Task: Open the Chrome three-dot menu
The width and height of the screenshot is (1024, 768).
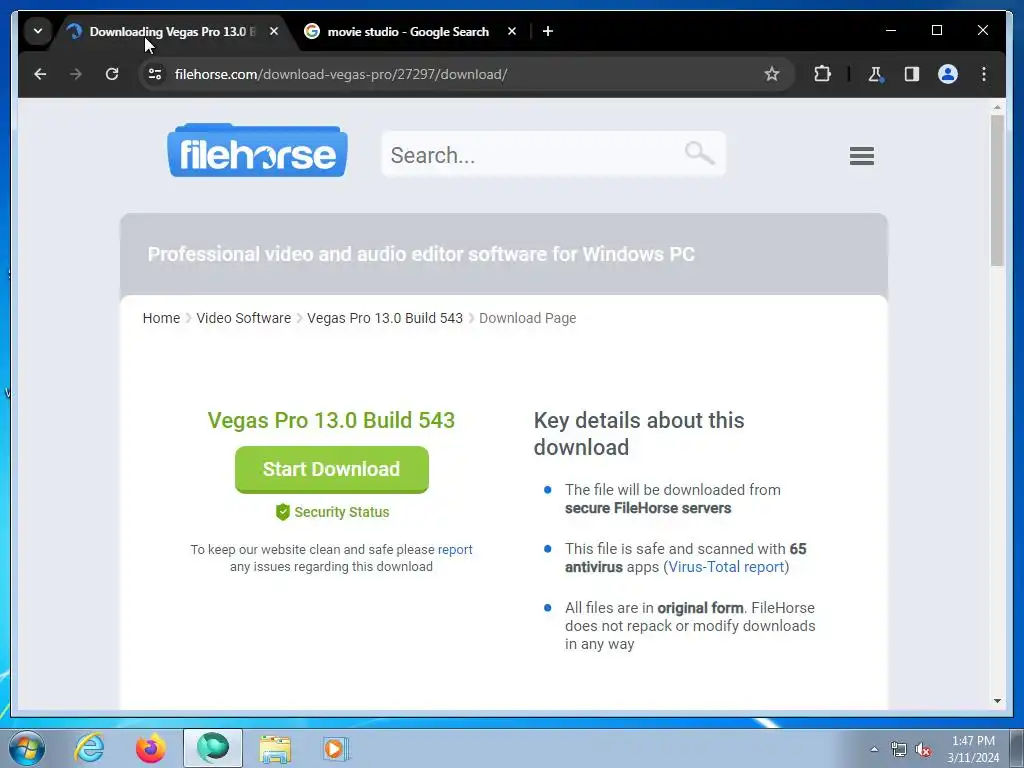Action: pyautogui.click(x=984, y=74)
